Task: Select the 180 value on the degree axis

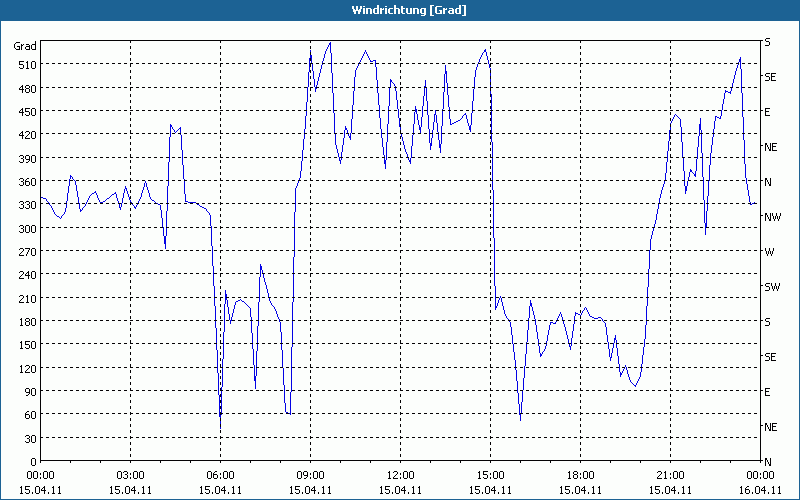Action: click(28, 321)
